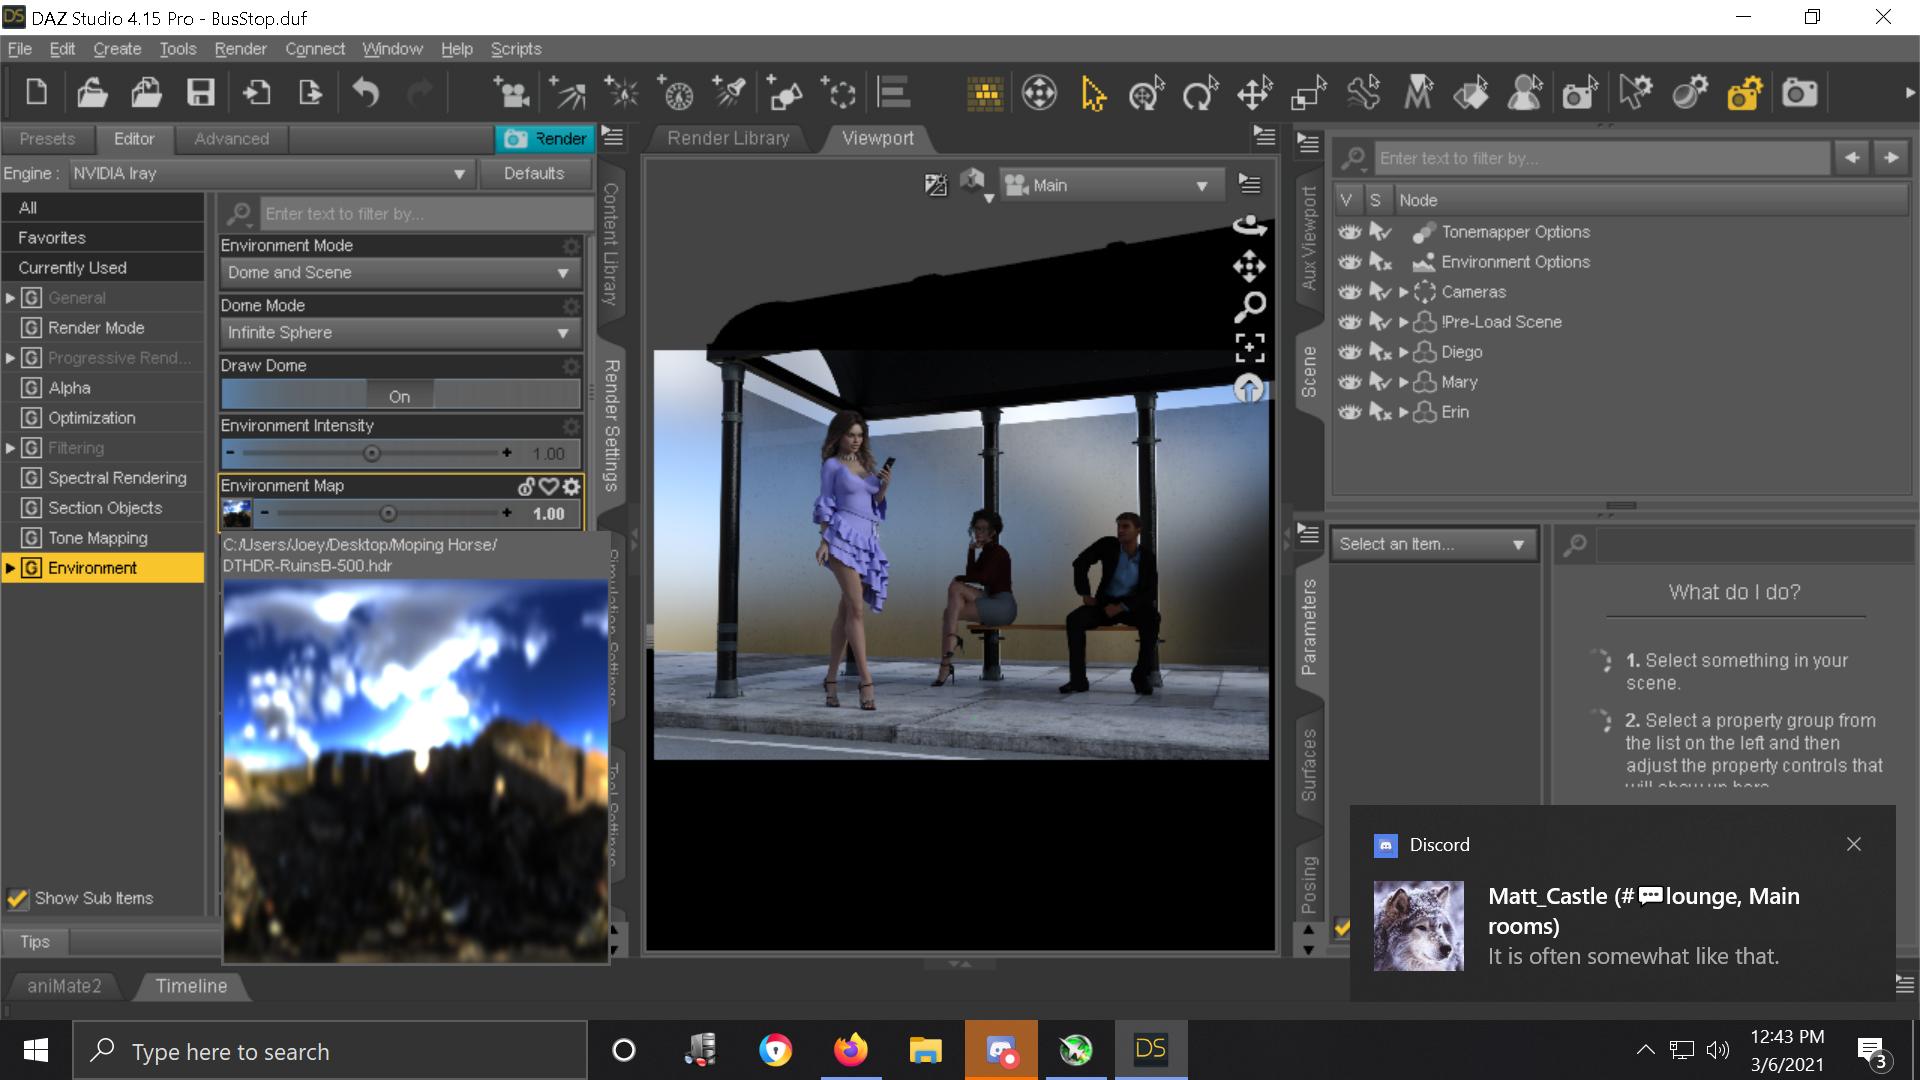Click Environment Map gear settings icon
Image resolution: width=1920 pixels, height=1080 pixels.
(571, 487)
